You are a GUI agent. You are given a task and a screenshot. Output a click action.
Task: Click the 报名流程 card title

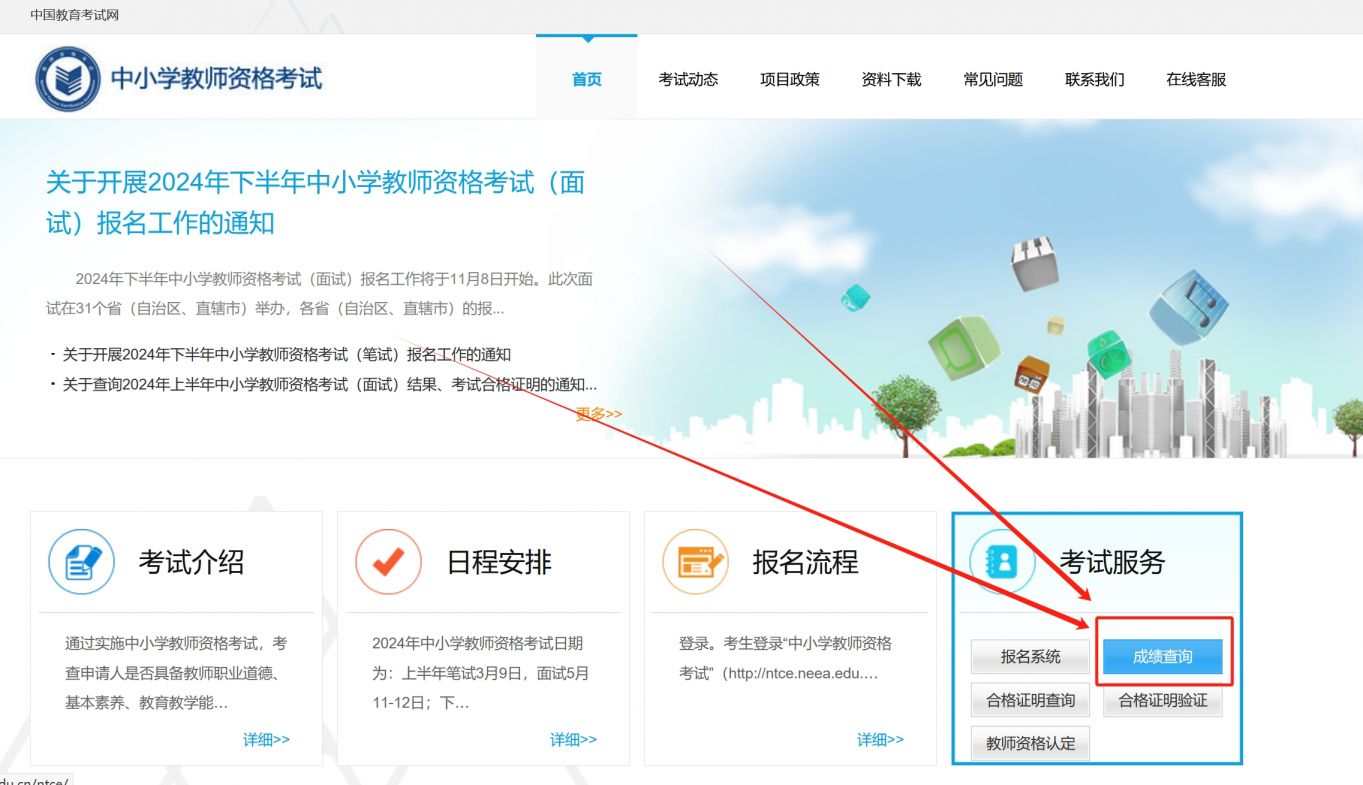805,562
